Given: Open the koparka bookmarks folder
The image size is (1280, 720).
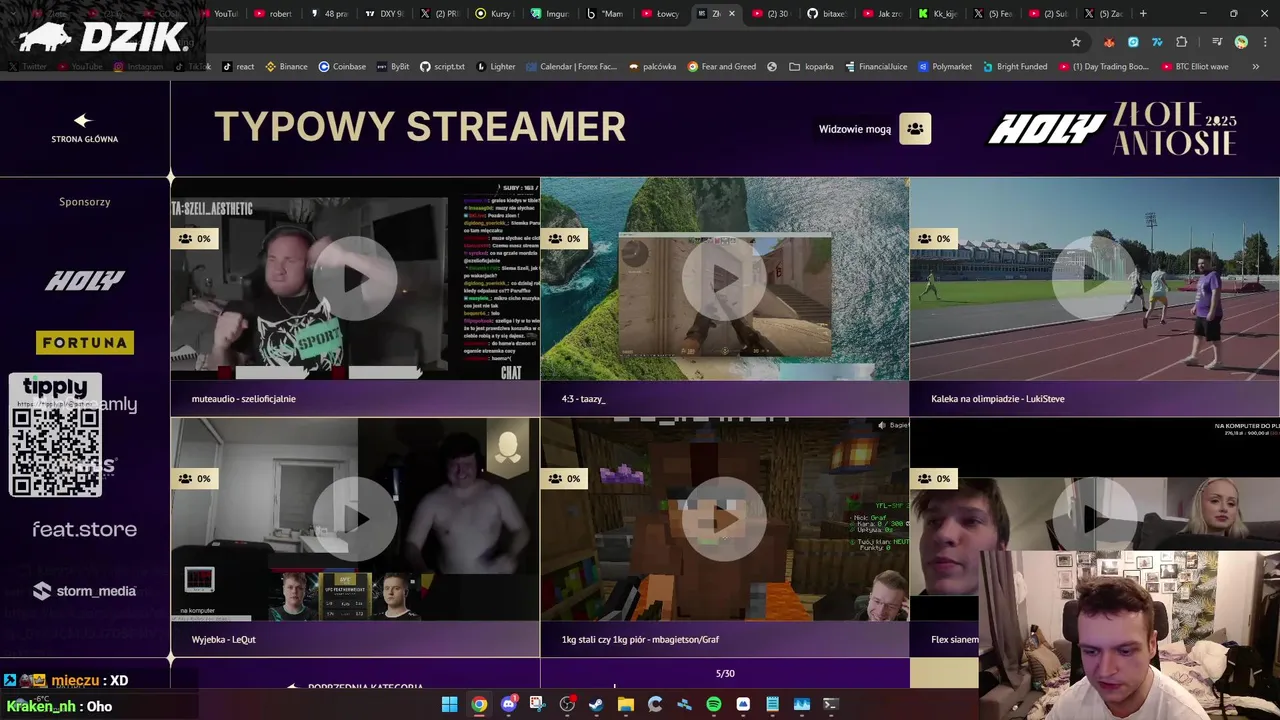Looking at the screenshot, I should pos(812,66).
